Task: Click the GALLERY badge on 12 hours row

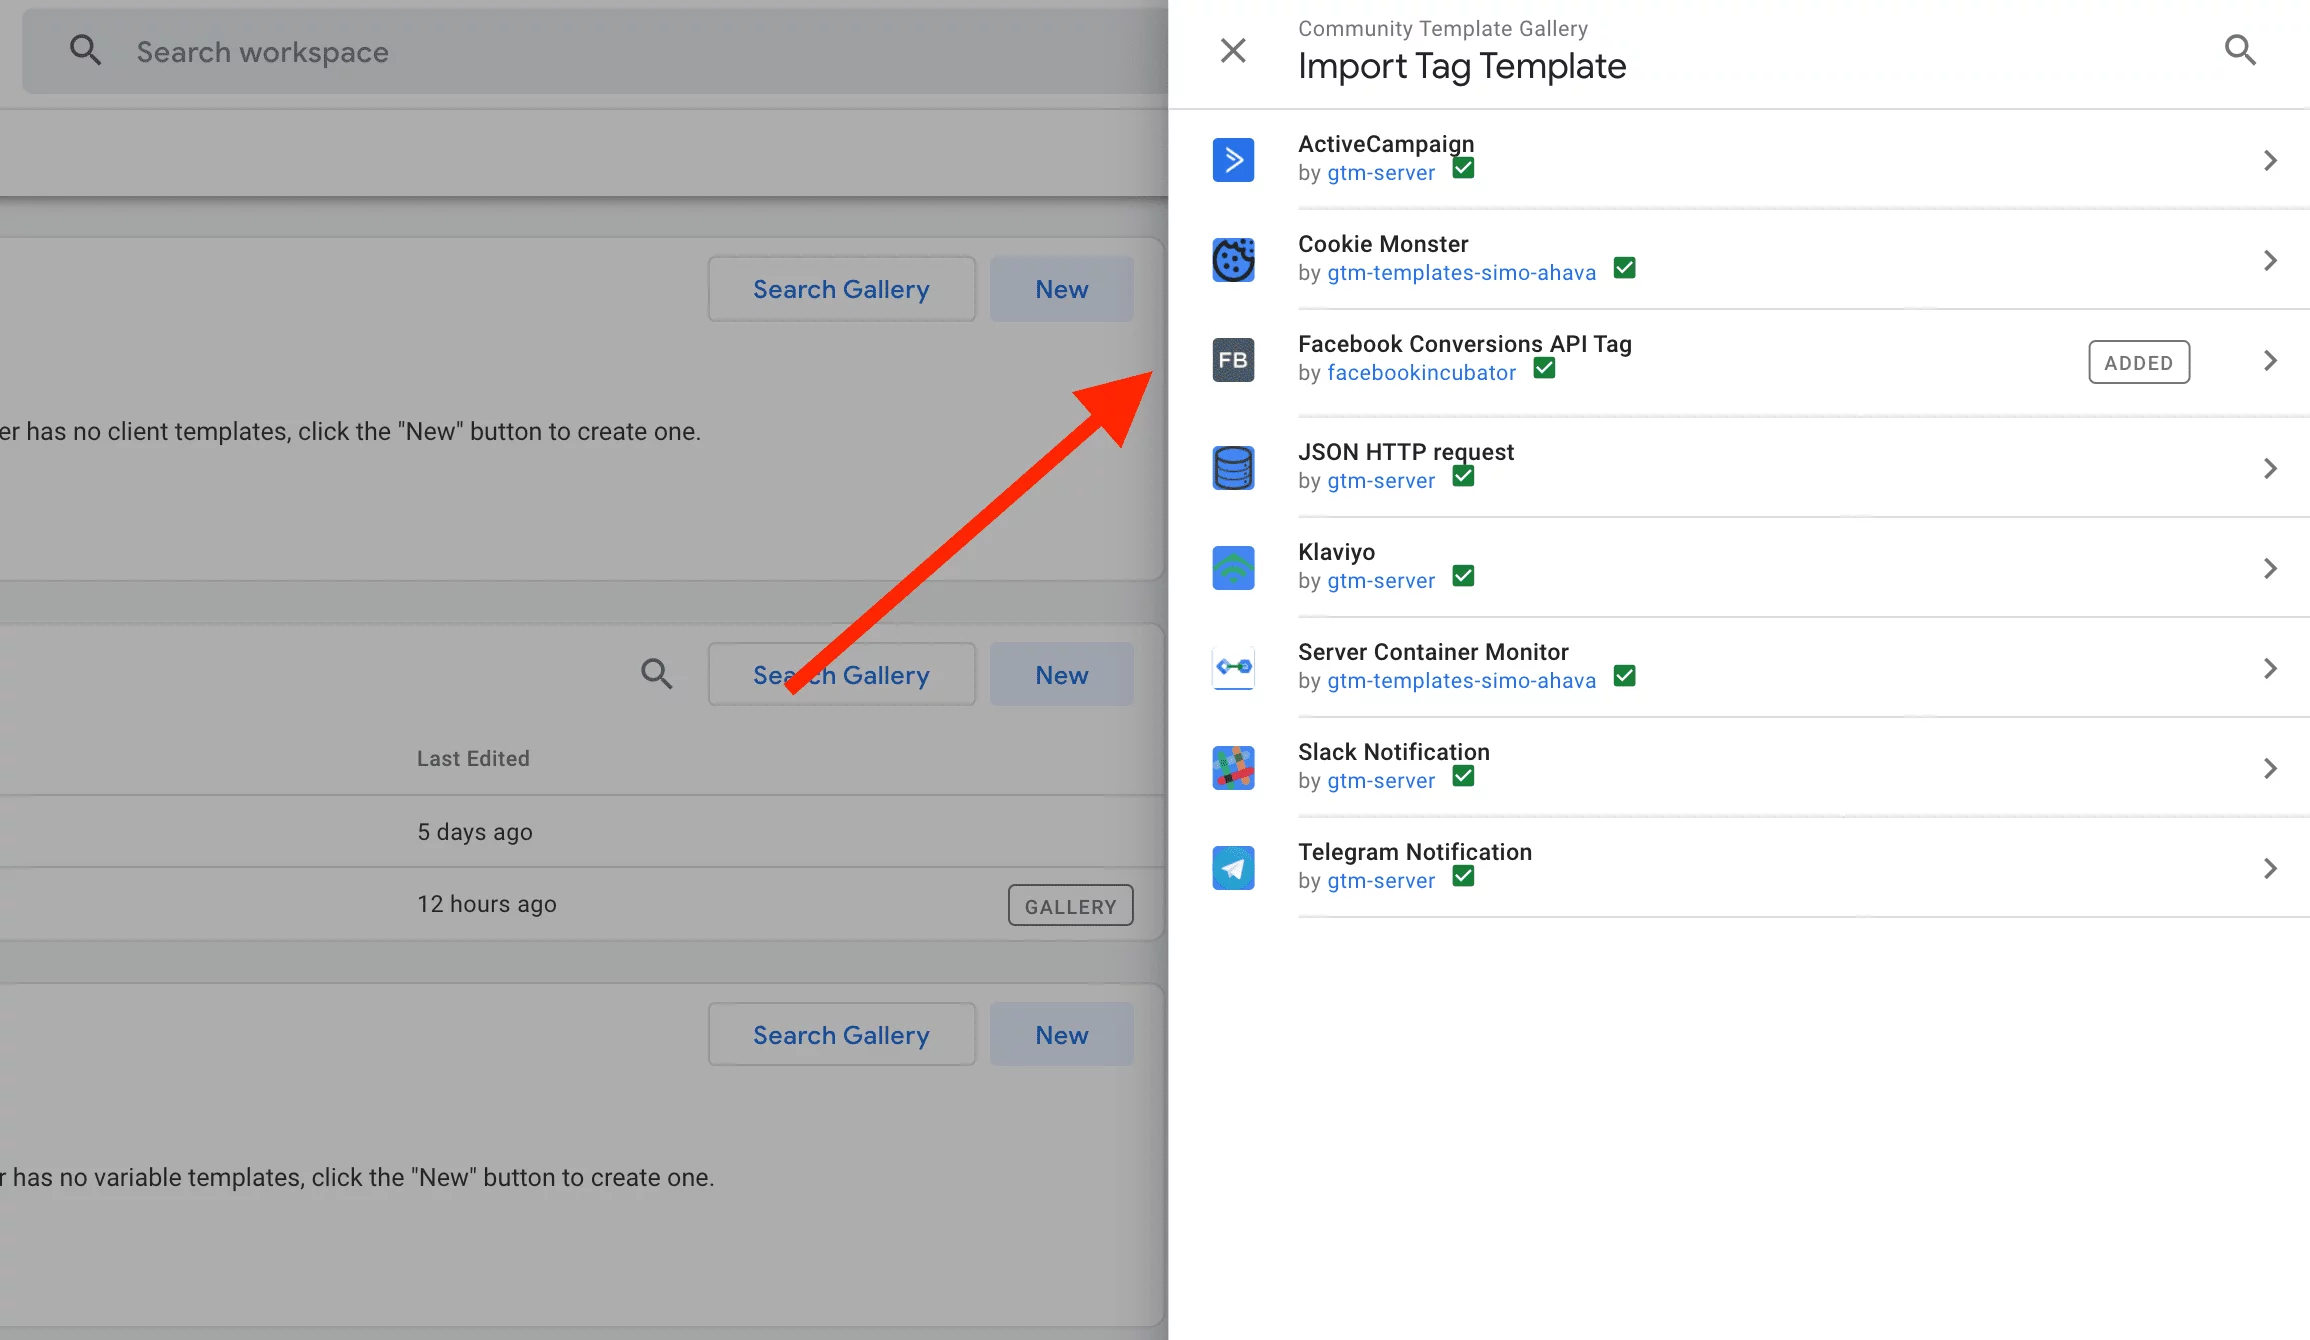Action: [x=1070, y=906]
